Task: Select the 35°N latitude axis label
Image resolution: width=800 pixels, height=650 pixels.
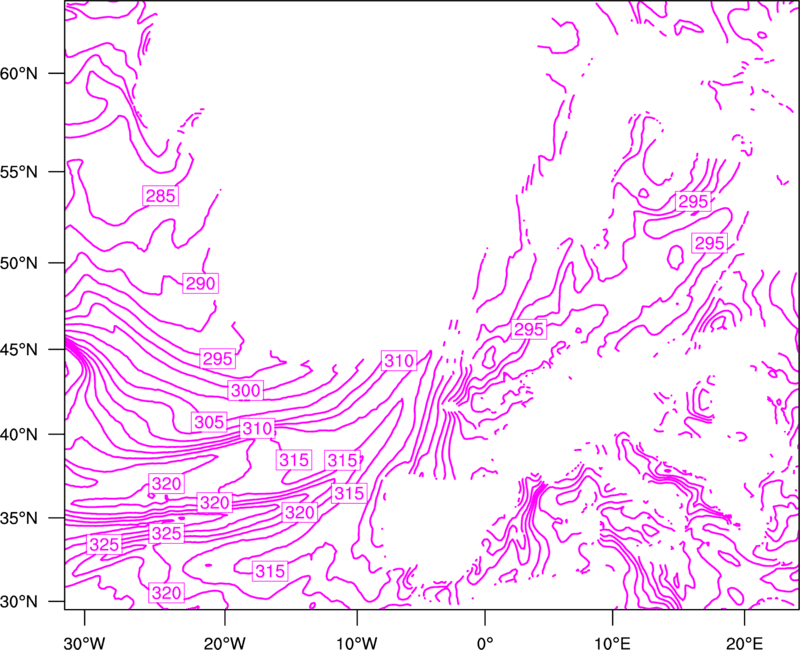Action: click(x=19, y=518)
